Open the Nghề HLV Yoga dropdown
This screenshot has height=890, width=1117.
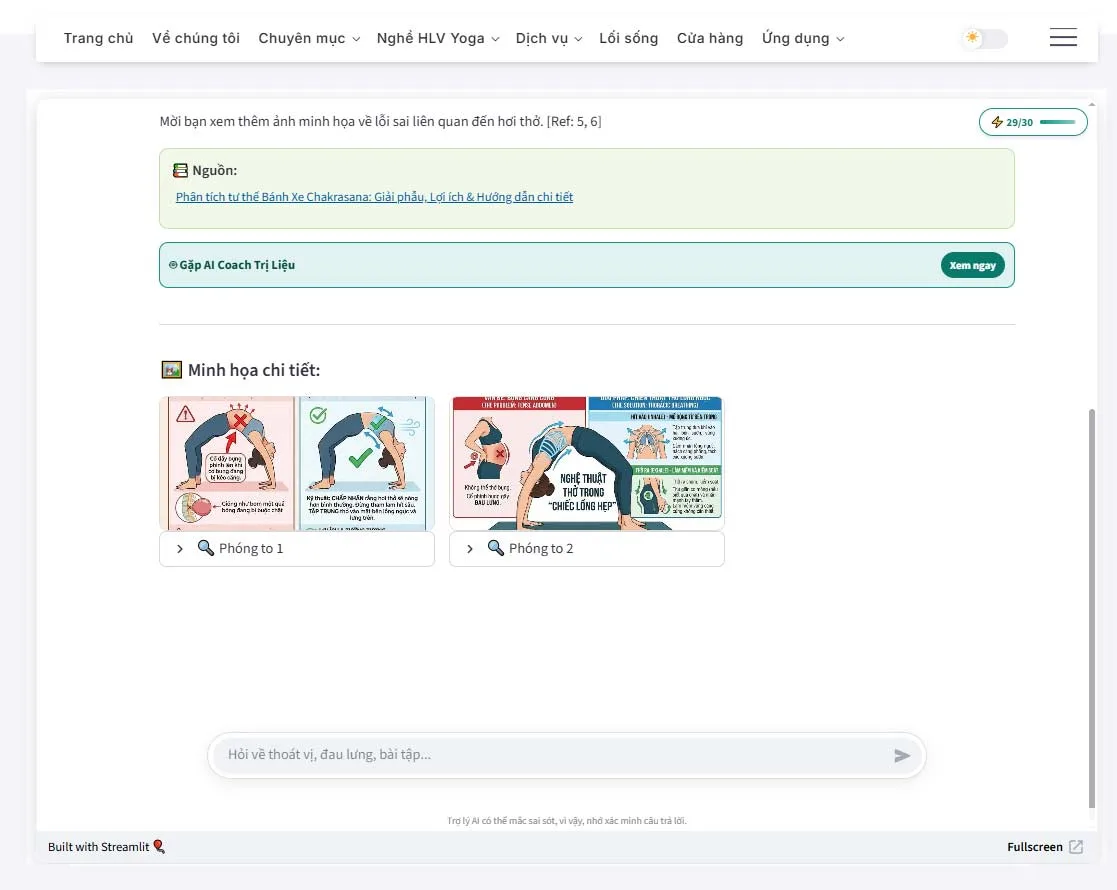pos(438,38)
